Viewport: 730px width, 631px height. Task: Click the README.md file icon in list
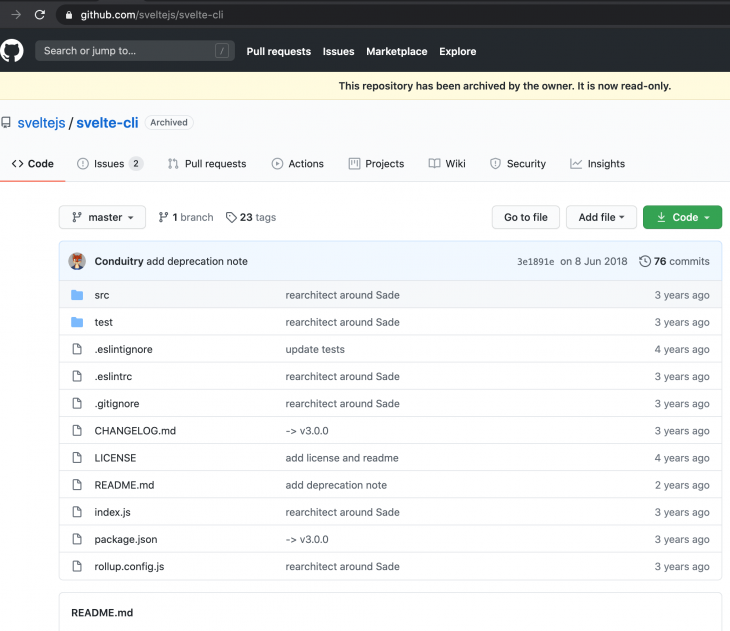point(77,485)
